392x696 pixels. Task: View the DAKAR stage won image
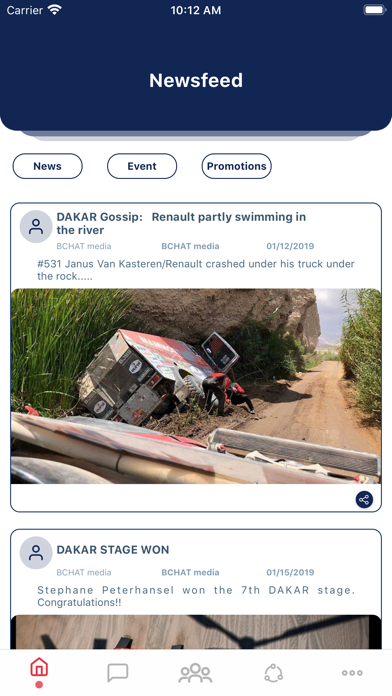coord(196,632)
